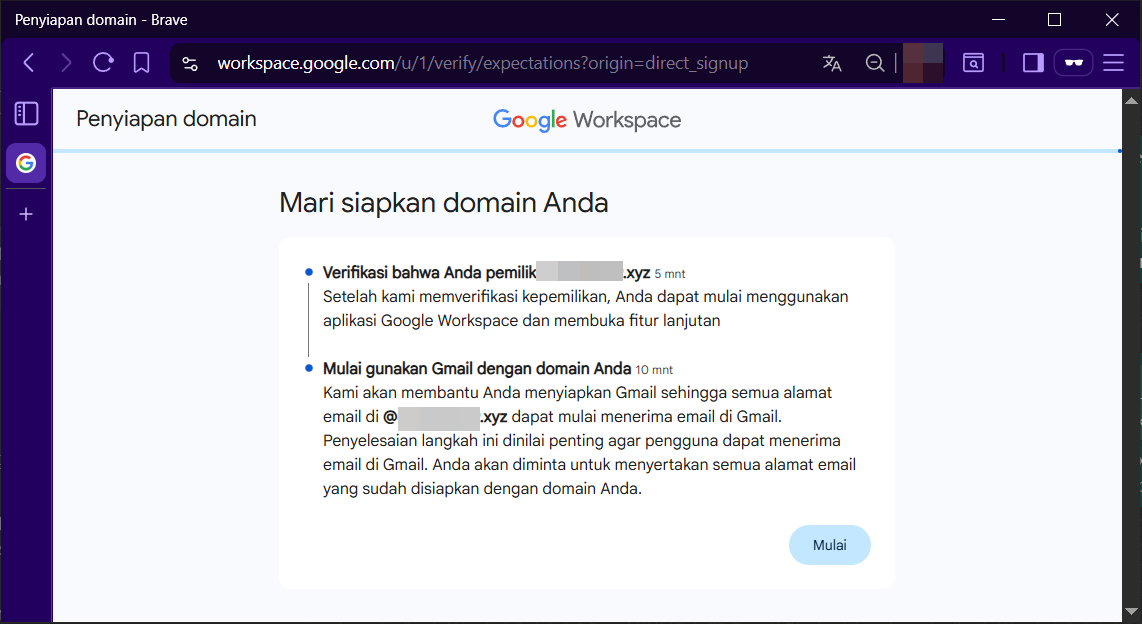Click the forward navigation arrow
1142x624 pixels.
(66, 63)
